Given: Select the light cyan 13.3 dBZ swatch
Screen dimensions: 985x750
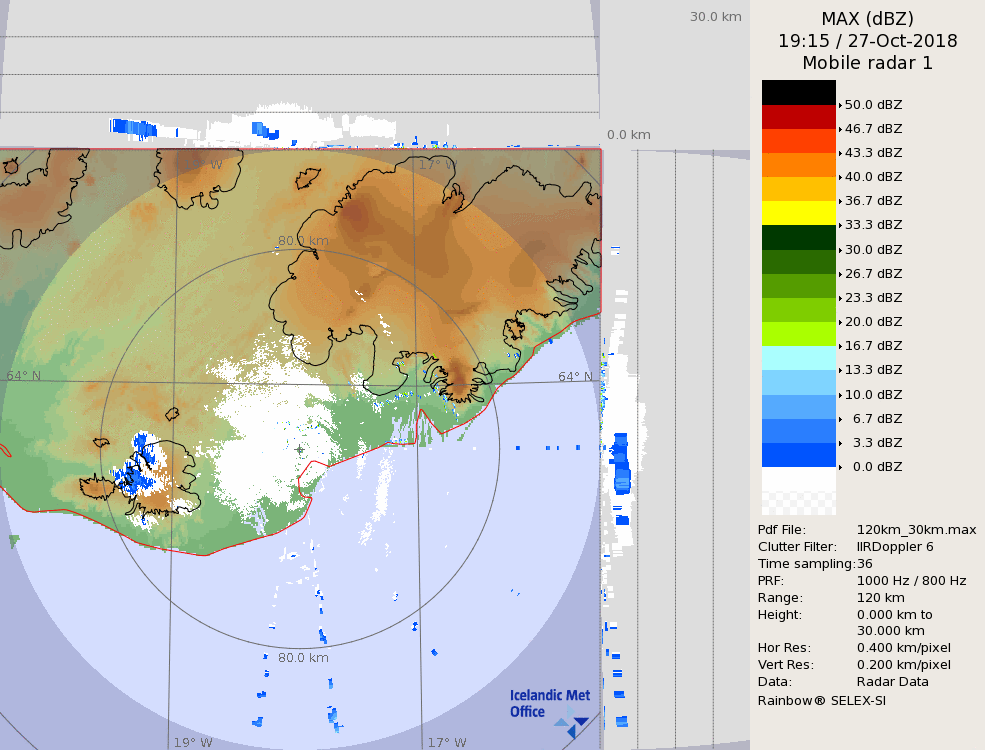Looking at the screenshot, I should pyautogui.click(x=798, y=358).
